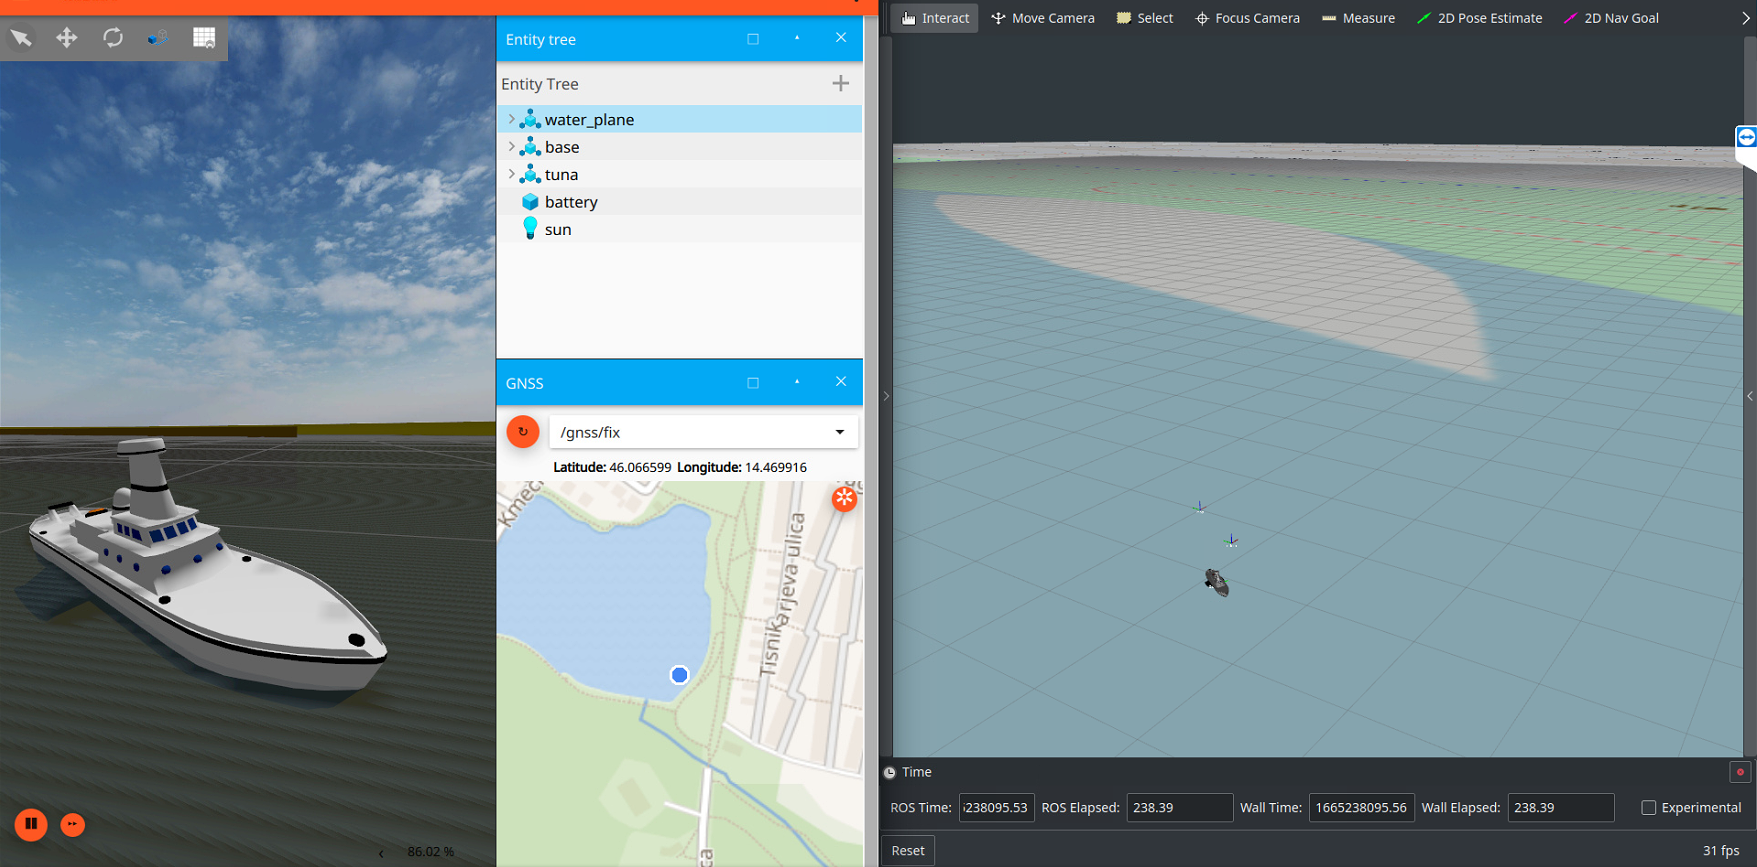Collapse the Entity tree panel
The width and height of the screenshot is (1757, 867).
point(797,39)
